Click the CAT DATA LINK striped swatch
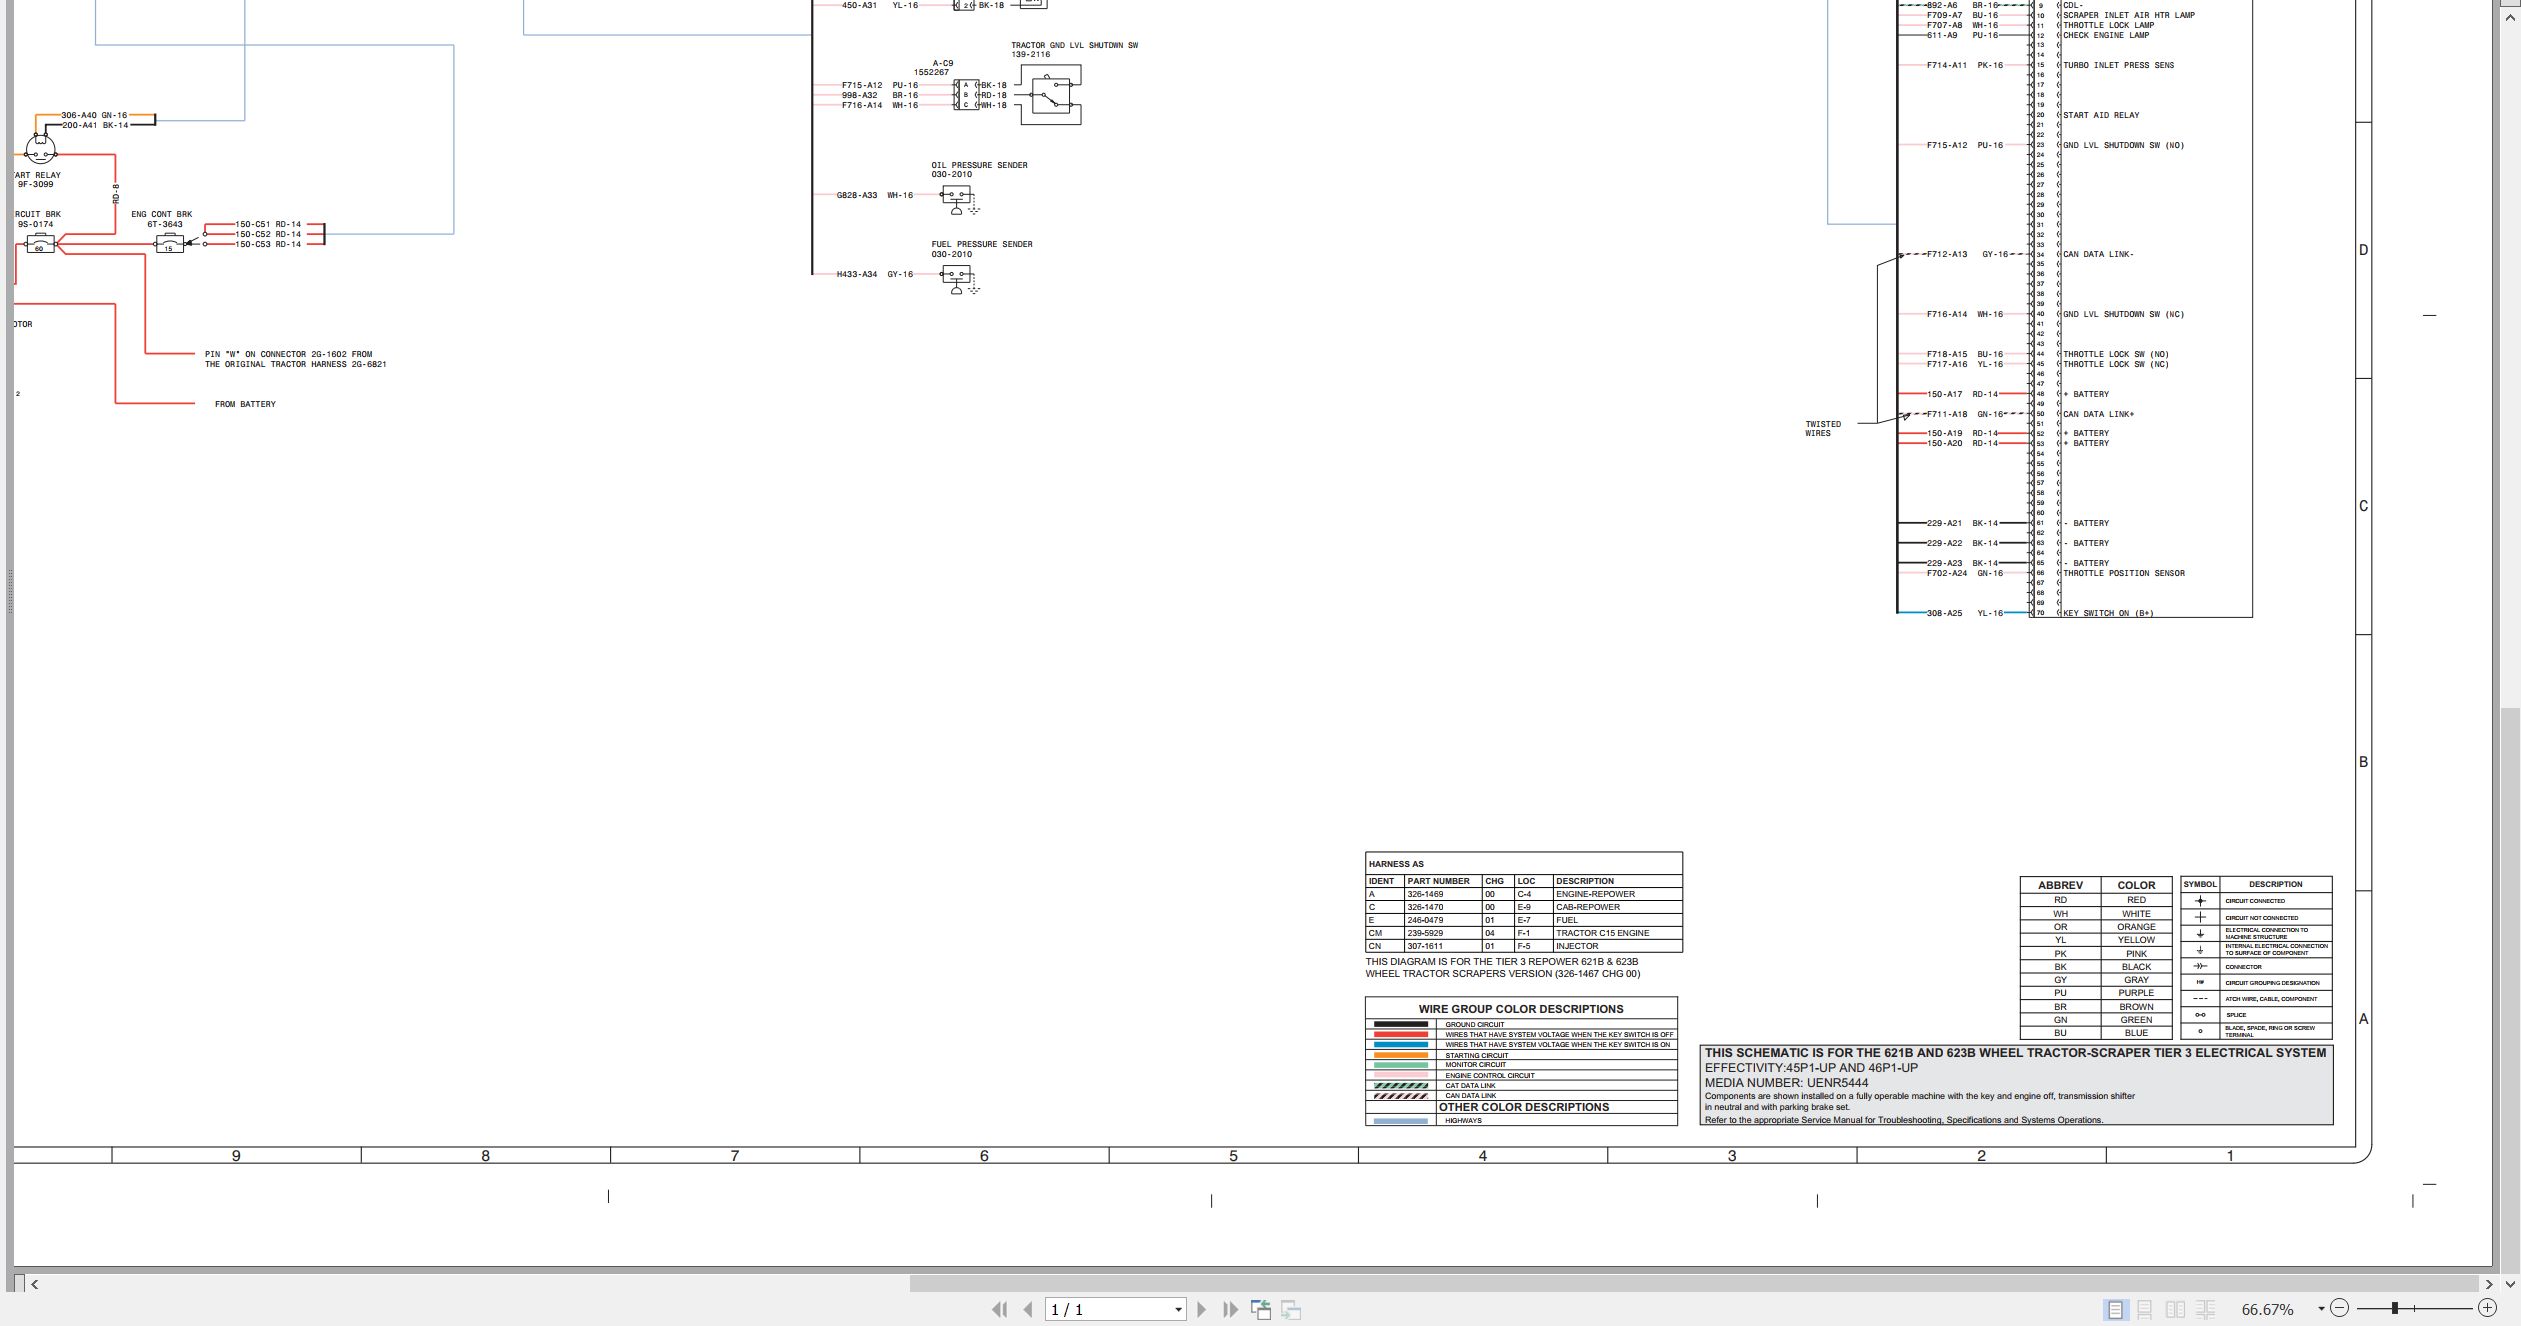 pos(1400,1086)
